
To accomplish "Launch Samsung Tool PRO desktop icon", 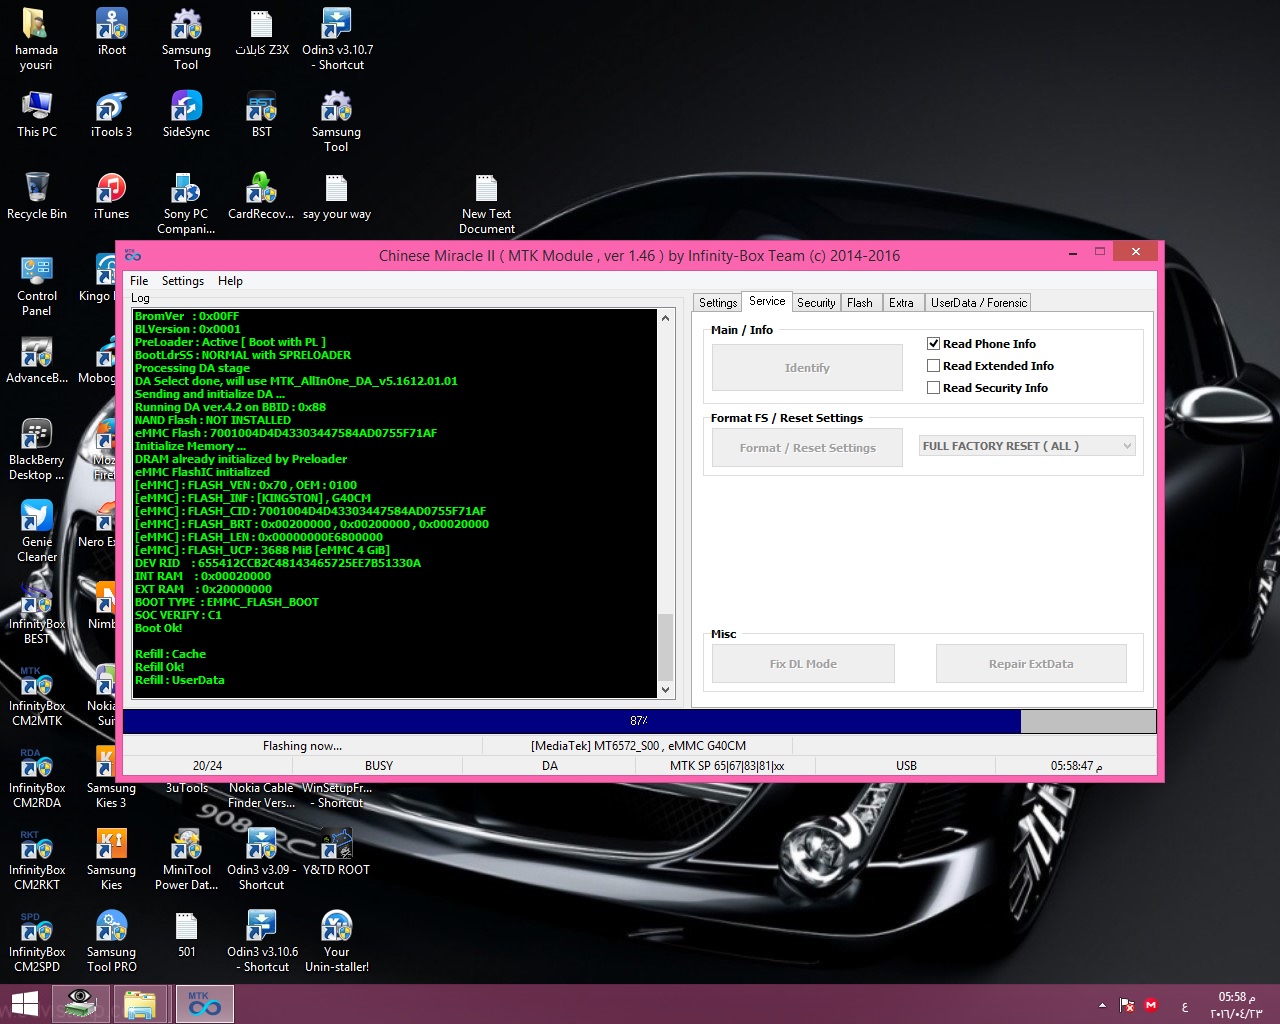I will click(111, 941).
